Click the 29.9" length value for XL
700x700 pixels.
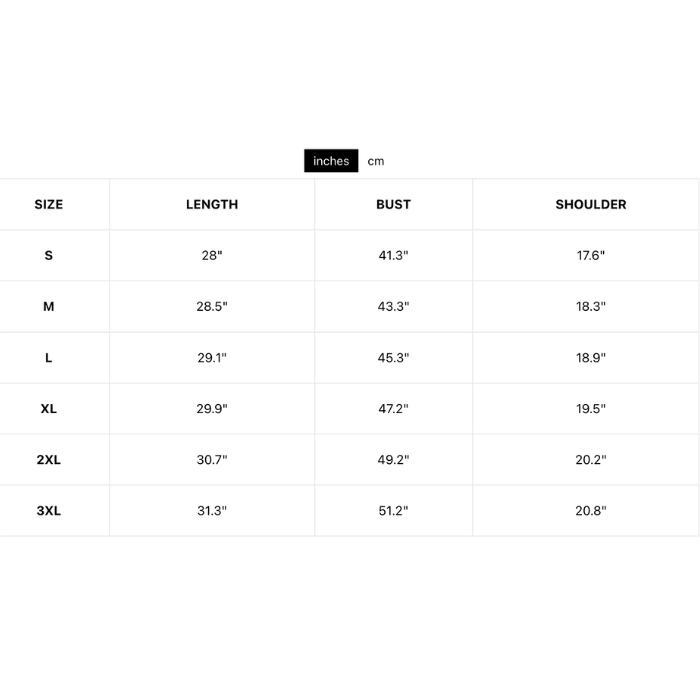(212, 409)
